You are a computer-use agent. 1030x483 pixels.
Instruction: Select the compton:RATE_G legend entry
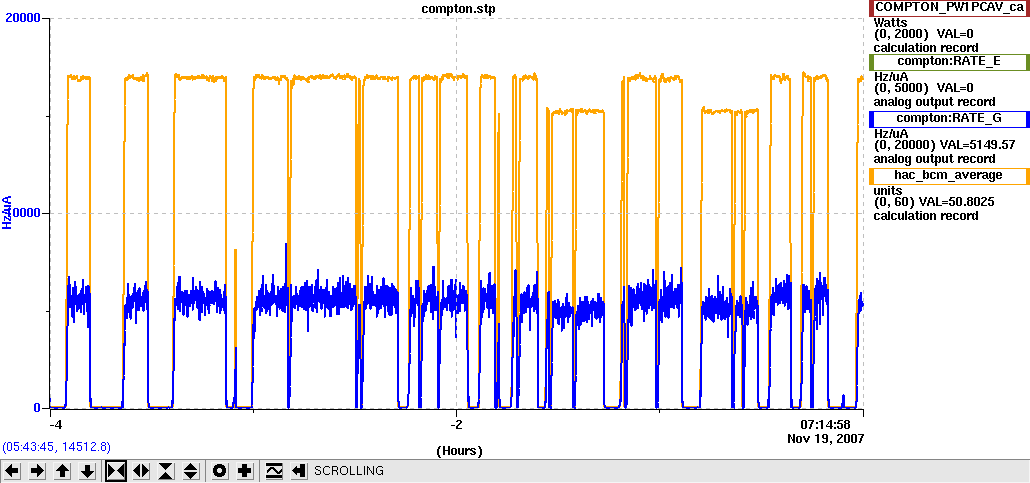pyautogui.click(x=949, y=119)
